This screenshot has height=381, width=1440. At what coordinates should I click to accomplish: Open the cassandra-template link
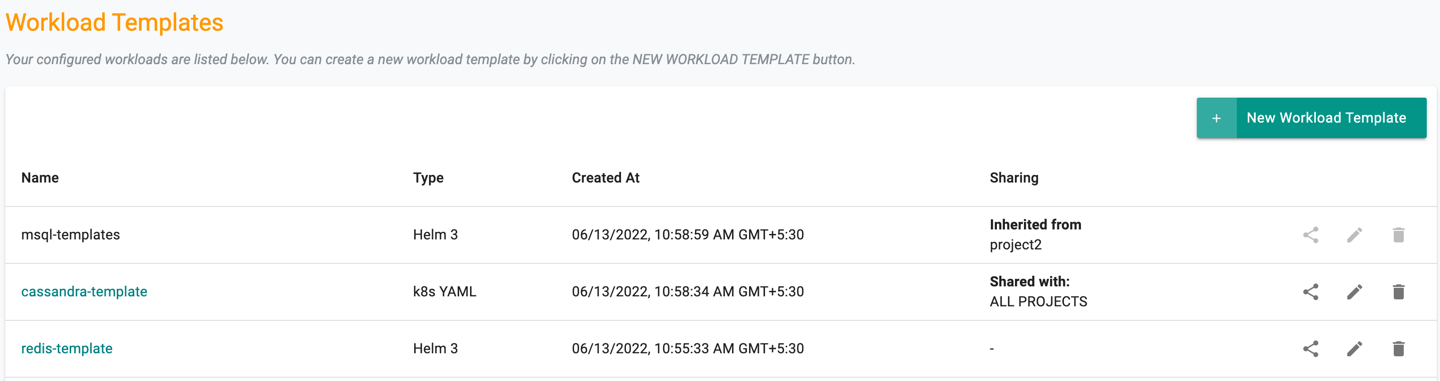click(84, 292)
